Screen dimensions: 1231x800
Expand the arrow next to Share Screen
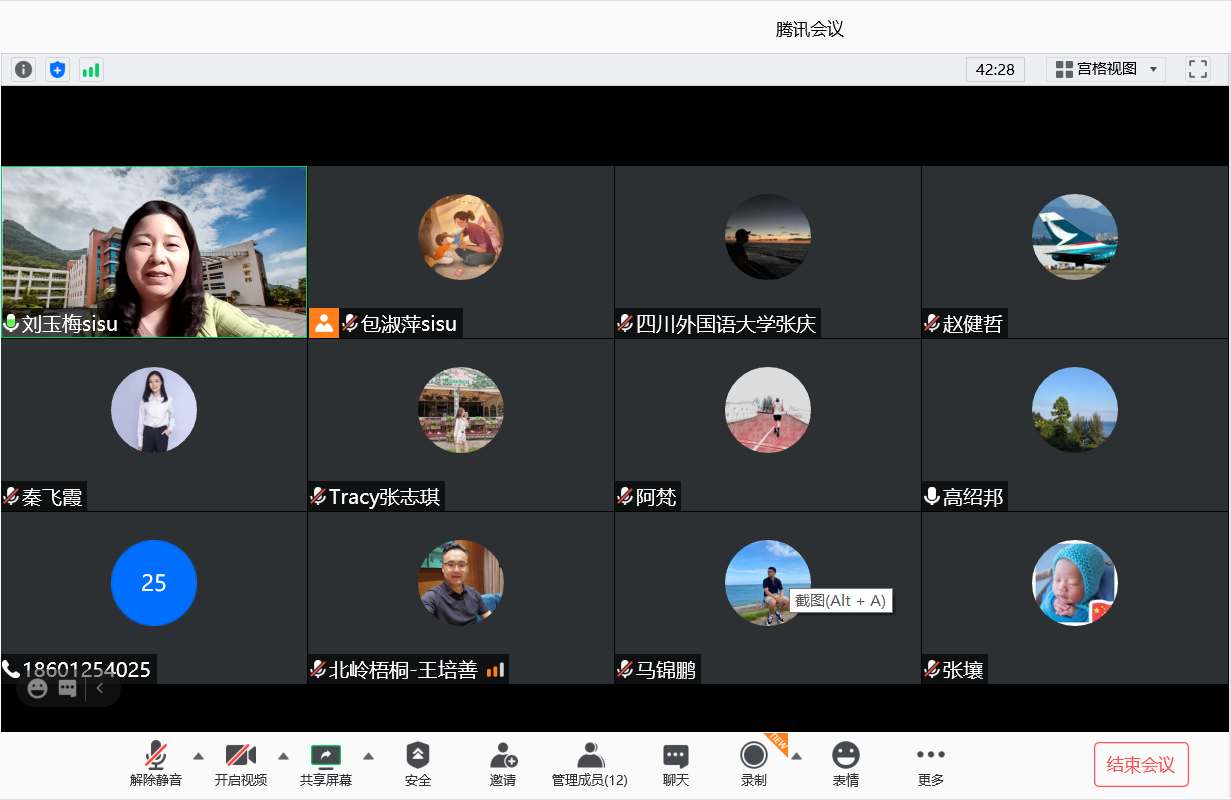pyautogui.click(x=368, y=756)
